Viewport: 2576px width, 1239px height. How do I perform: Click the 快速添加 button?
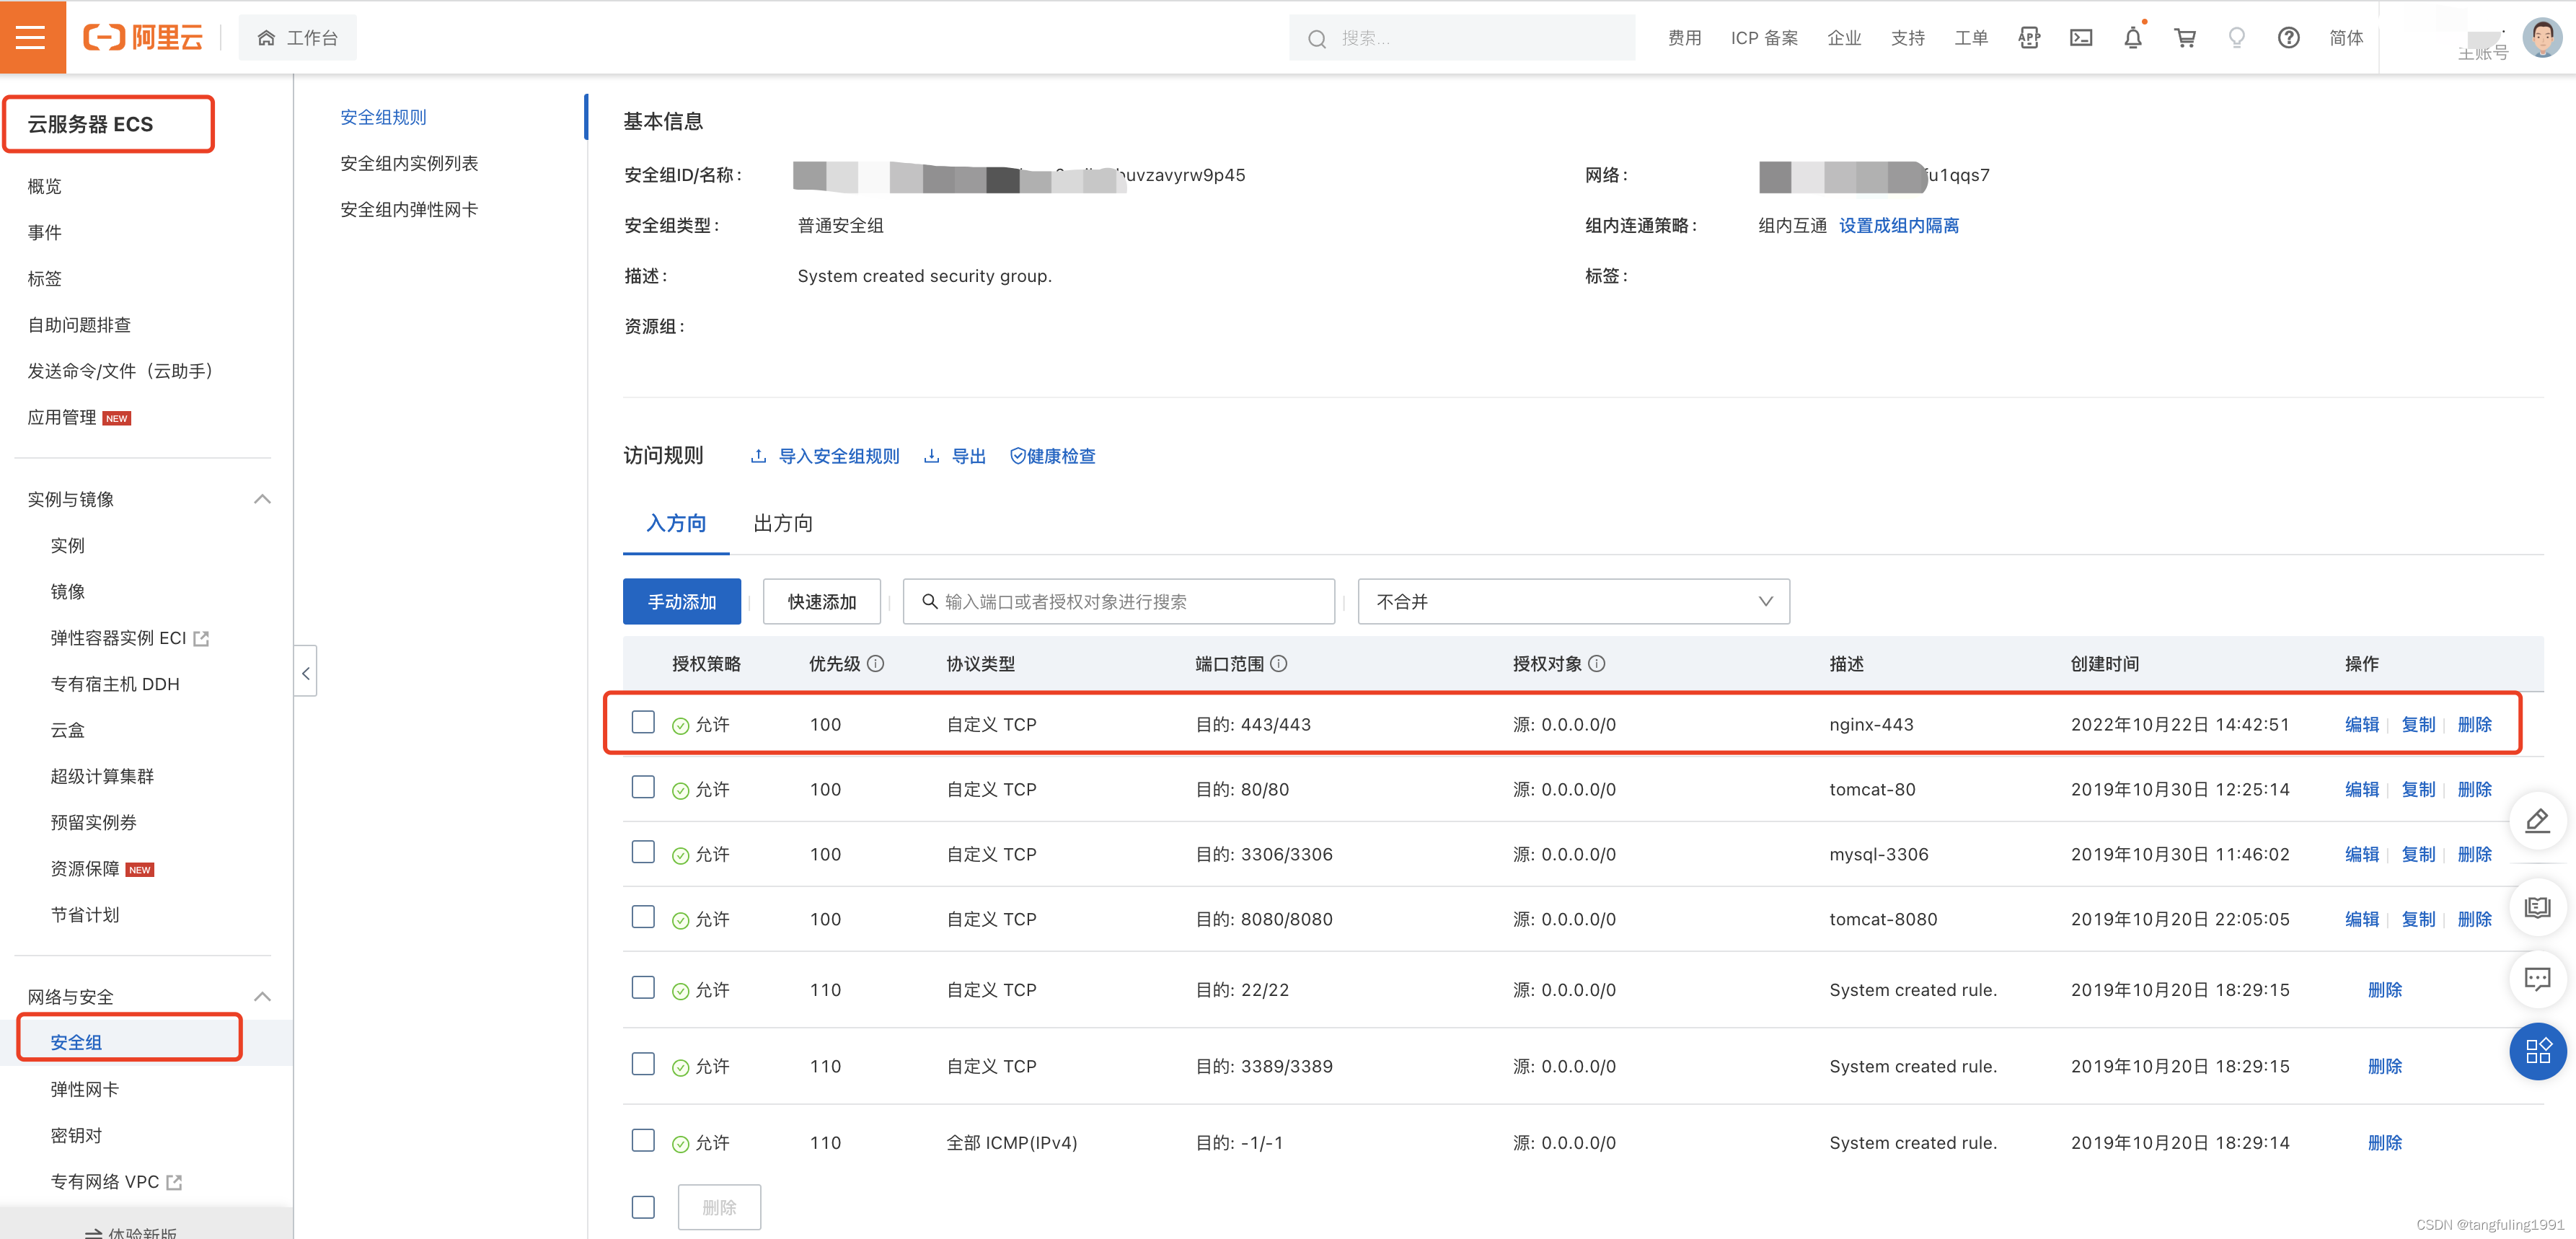point(822,602)
